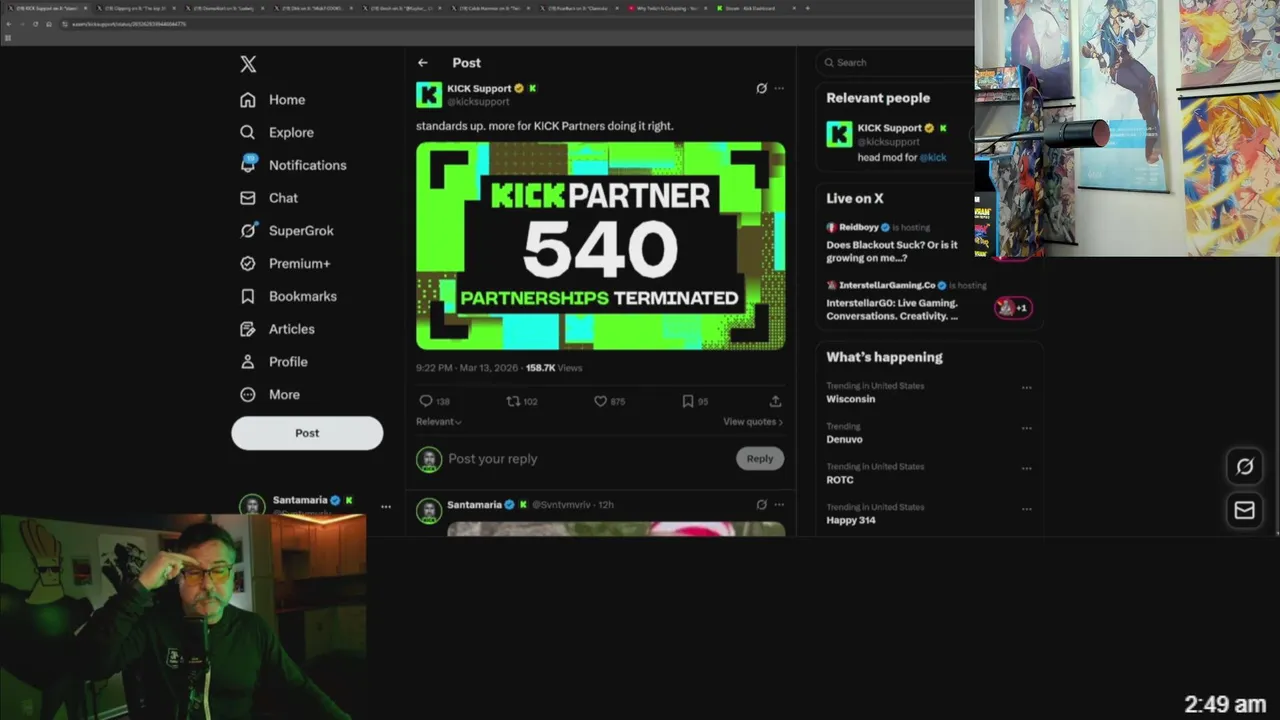
Task: Open the three-dot menu on Santamaria's reply
Action: (779, 505)
